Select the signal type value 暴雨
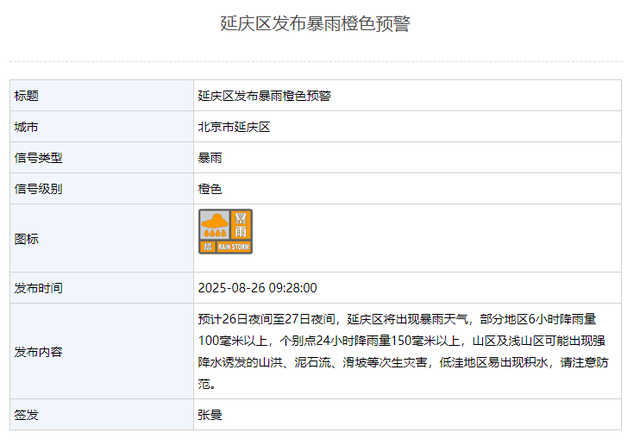 tap(210, 158)
